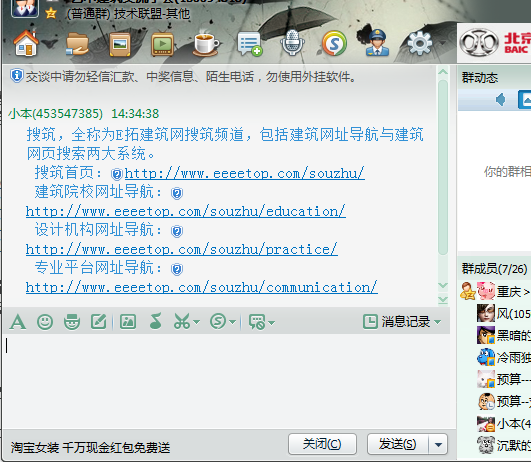Open the emoticon smiley picker

(x=45, y=321)
